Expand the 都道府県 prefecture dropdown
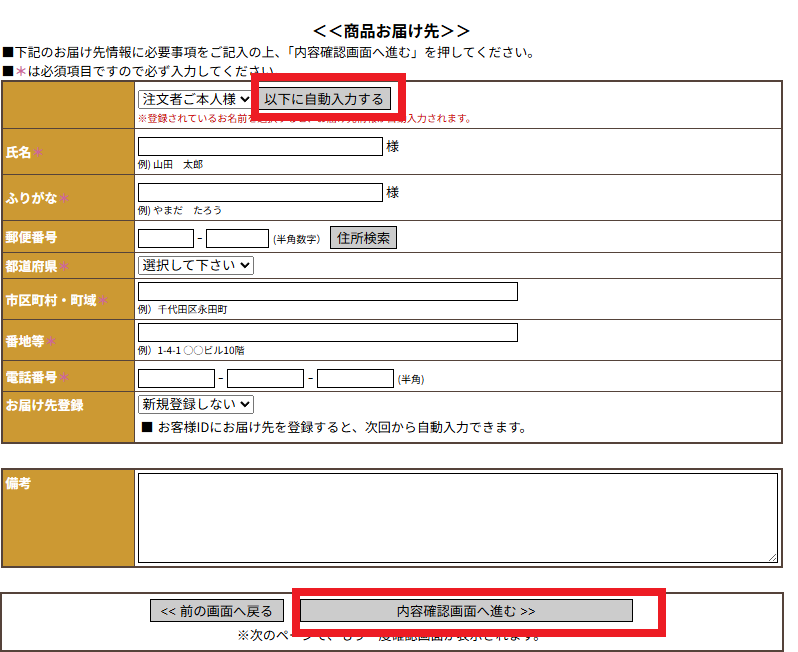798x652 pixels. click(196, 265)
